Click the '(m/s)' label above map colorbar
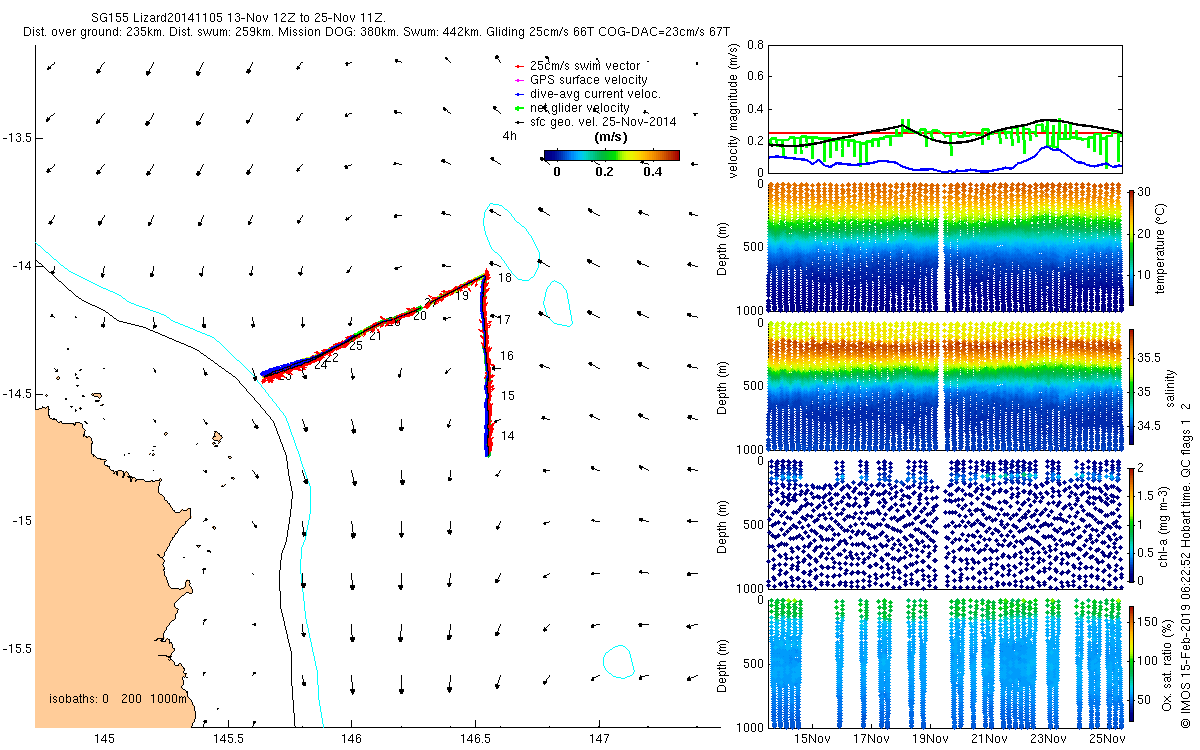Image resolution: width=1200 pixels, height=750 pixels. (611, 137)
